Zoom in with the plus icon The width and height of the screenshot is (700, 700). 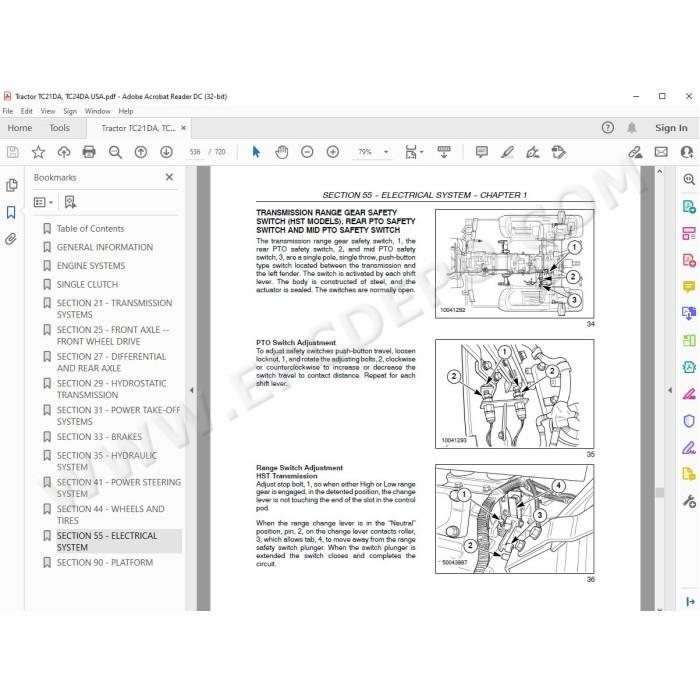click(x=333, y=152)
